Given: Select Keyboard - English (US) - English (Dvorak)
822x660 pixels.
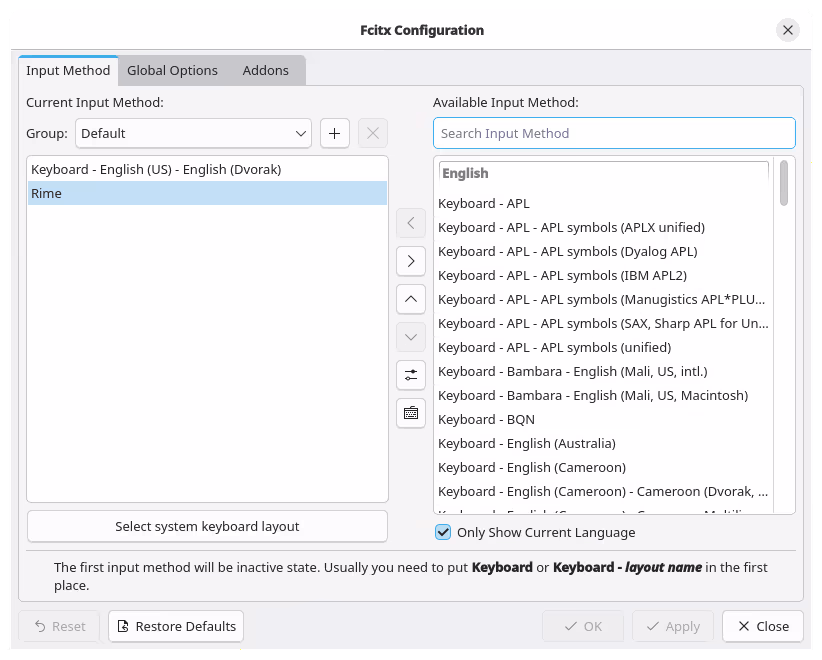Looking at the screenshot, I should pyautogui.click(x=207, y=169).
